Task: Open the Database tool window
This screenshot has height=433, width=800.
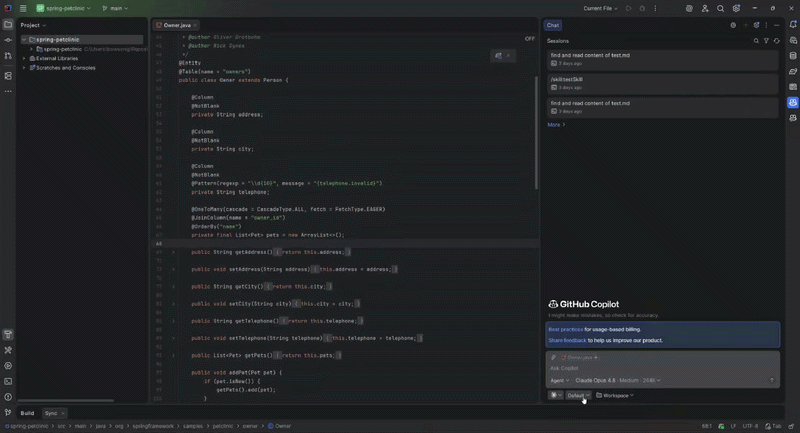Action: [x=793, y=56]
